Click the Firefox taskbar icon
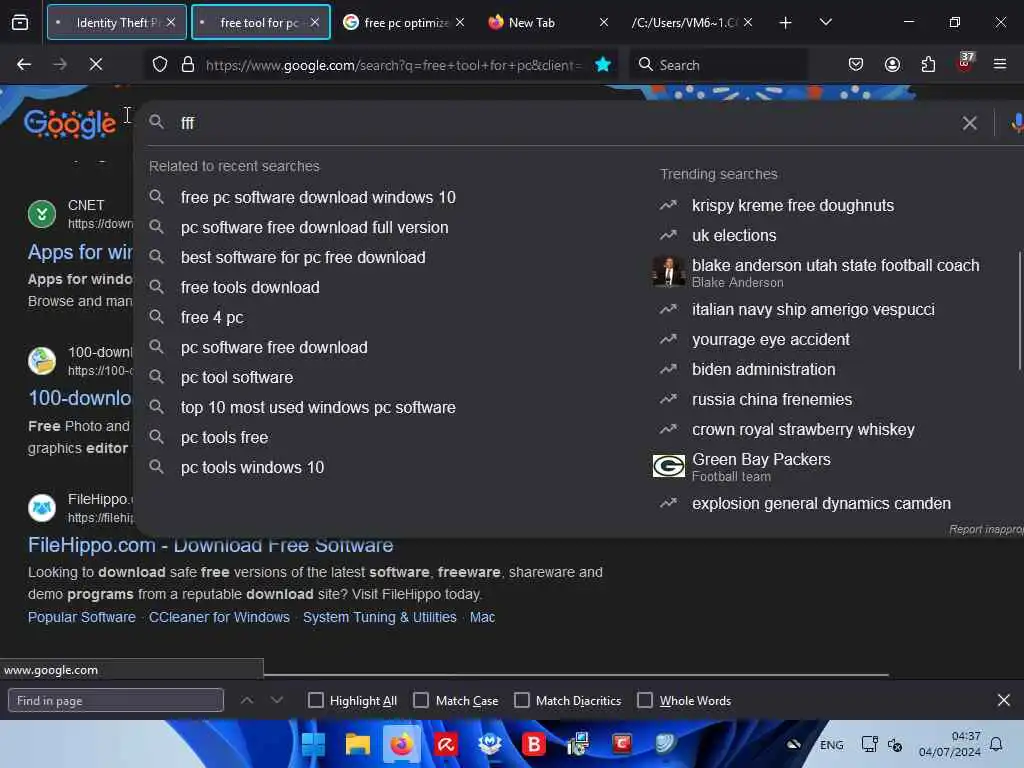1024x768 pixels. click(x=401, y=744)
